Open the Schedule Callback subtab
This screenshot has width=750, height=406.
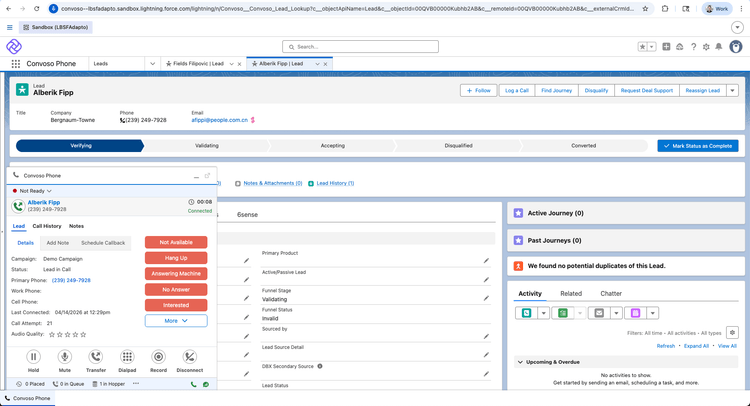pyautogui.click(x=103, y=243)
